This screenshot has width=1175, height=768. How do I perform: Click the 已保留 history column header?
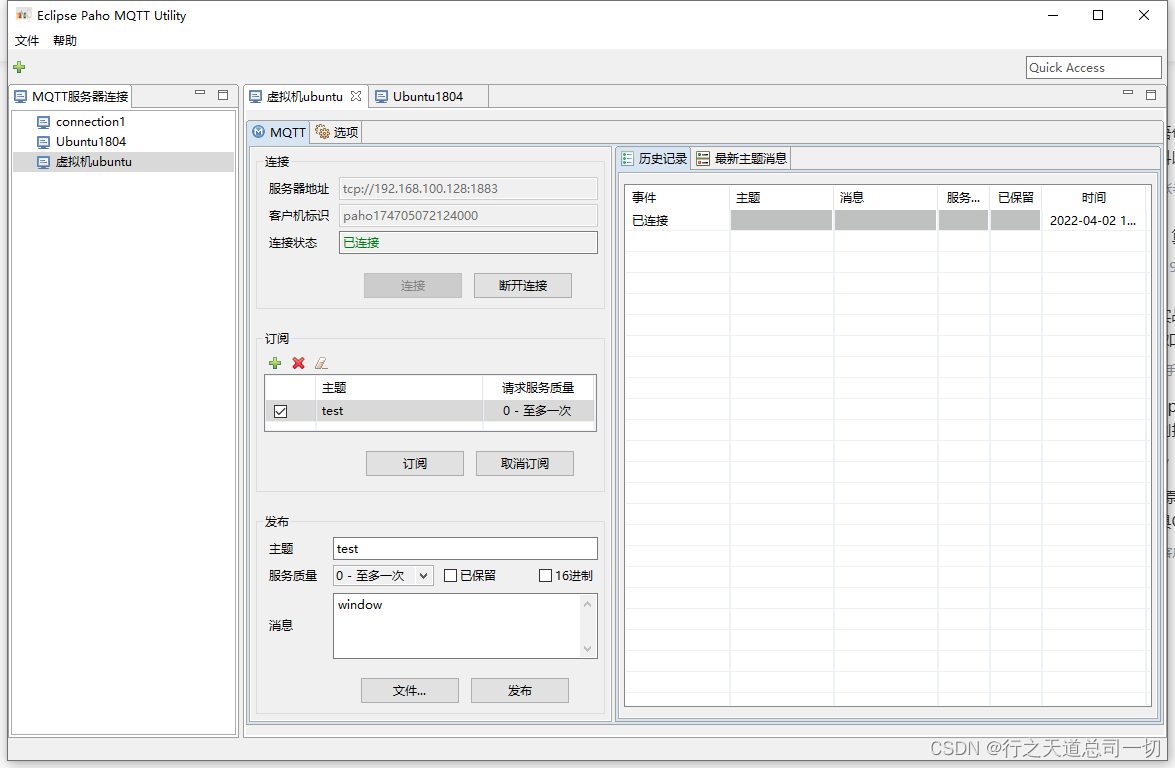(x=1015, y=198)
